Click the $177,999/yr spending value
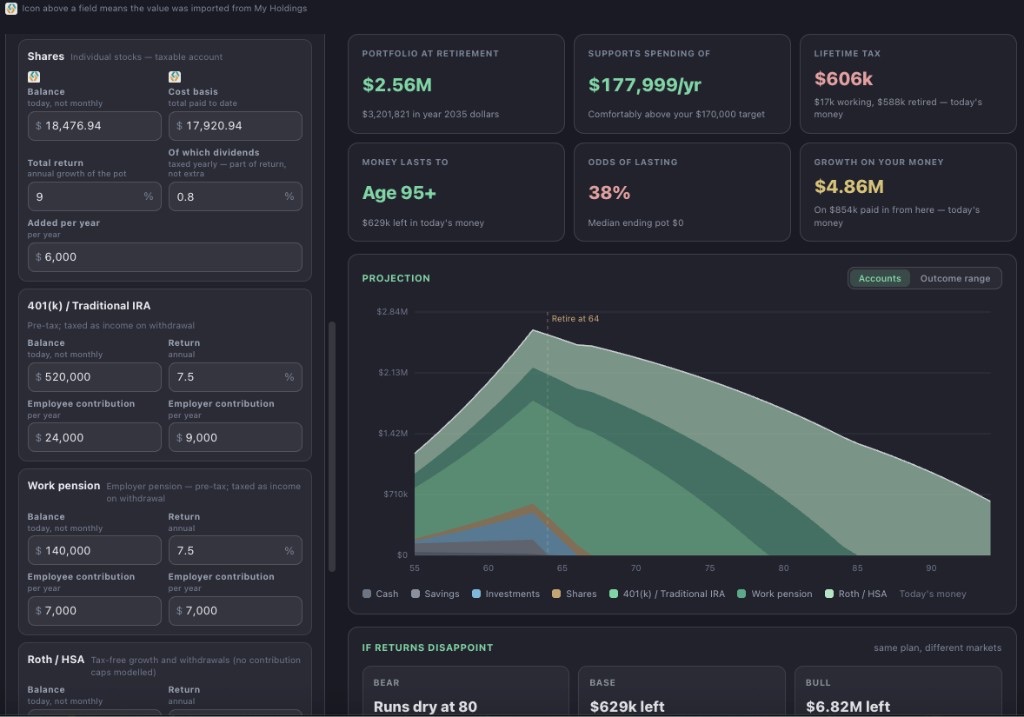Screen dimensions: 1024x717 coord(645,85)
